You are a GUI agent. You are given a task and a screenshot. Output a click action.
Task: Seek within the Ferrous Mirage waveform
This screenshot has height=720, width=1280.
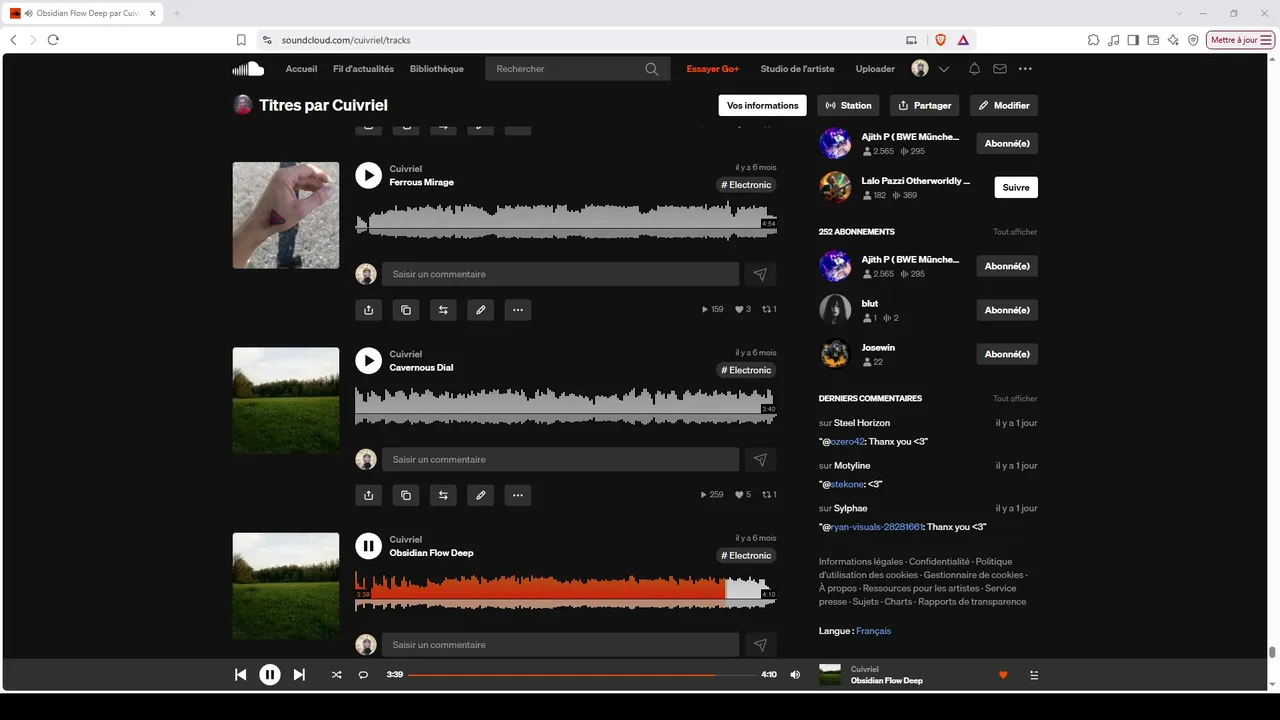[565, 219]
